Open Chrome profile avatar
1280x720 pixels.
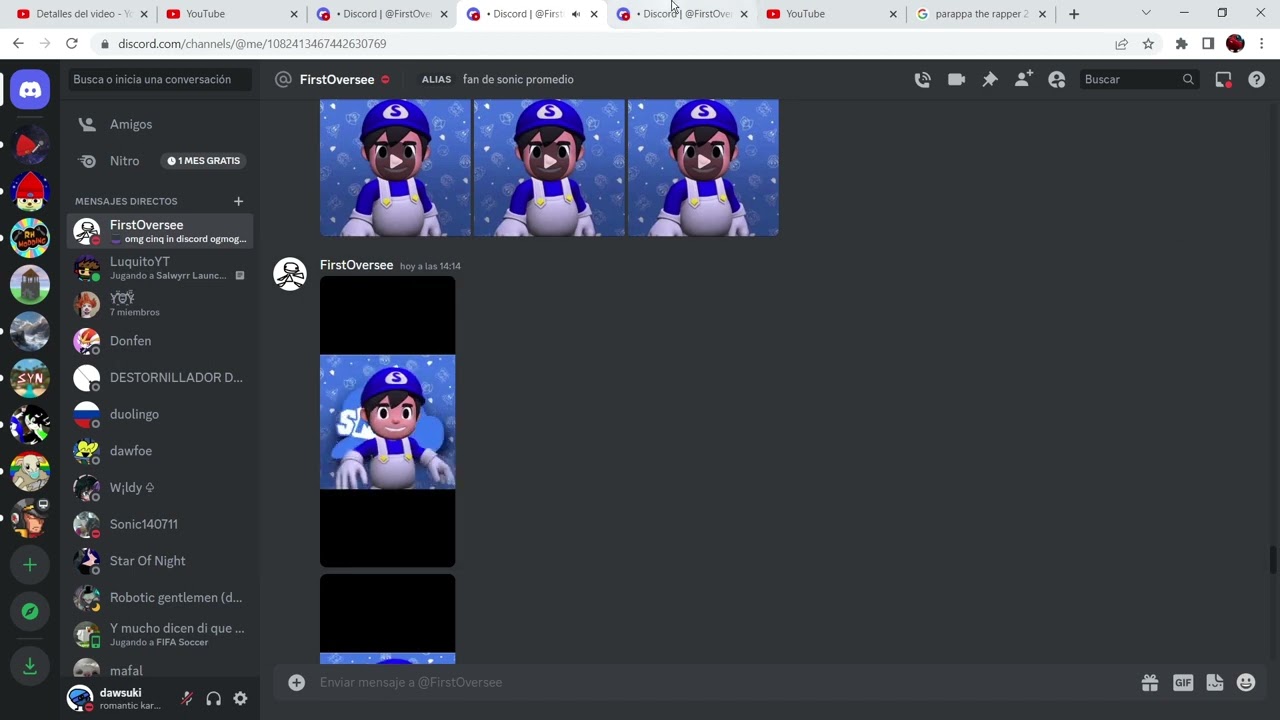click(x=1235, y=44)
